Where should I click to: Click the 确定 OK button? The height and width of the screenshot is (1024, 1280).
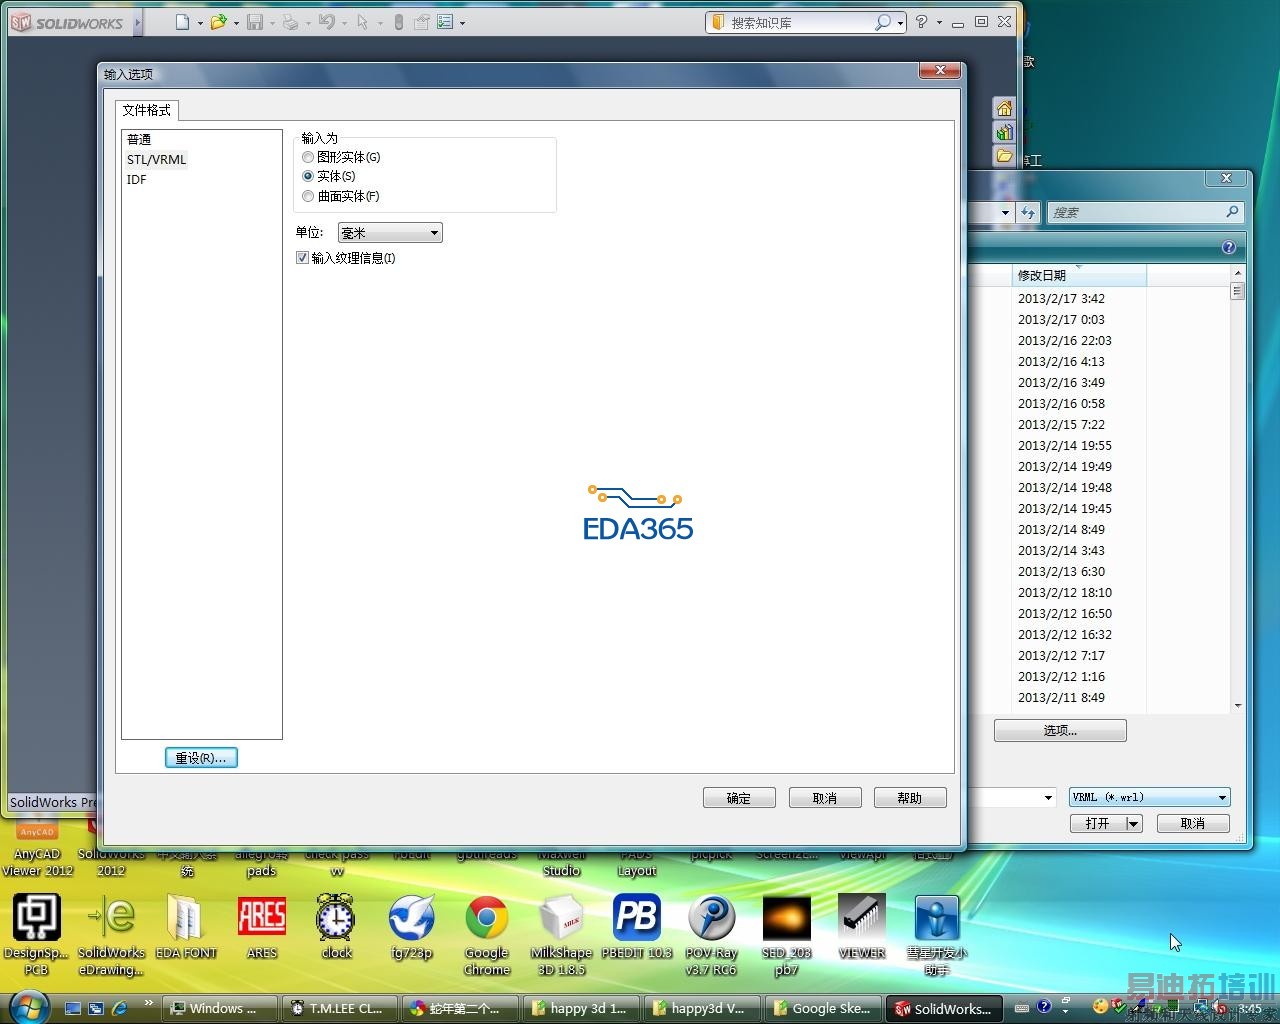coord(739,798)
